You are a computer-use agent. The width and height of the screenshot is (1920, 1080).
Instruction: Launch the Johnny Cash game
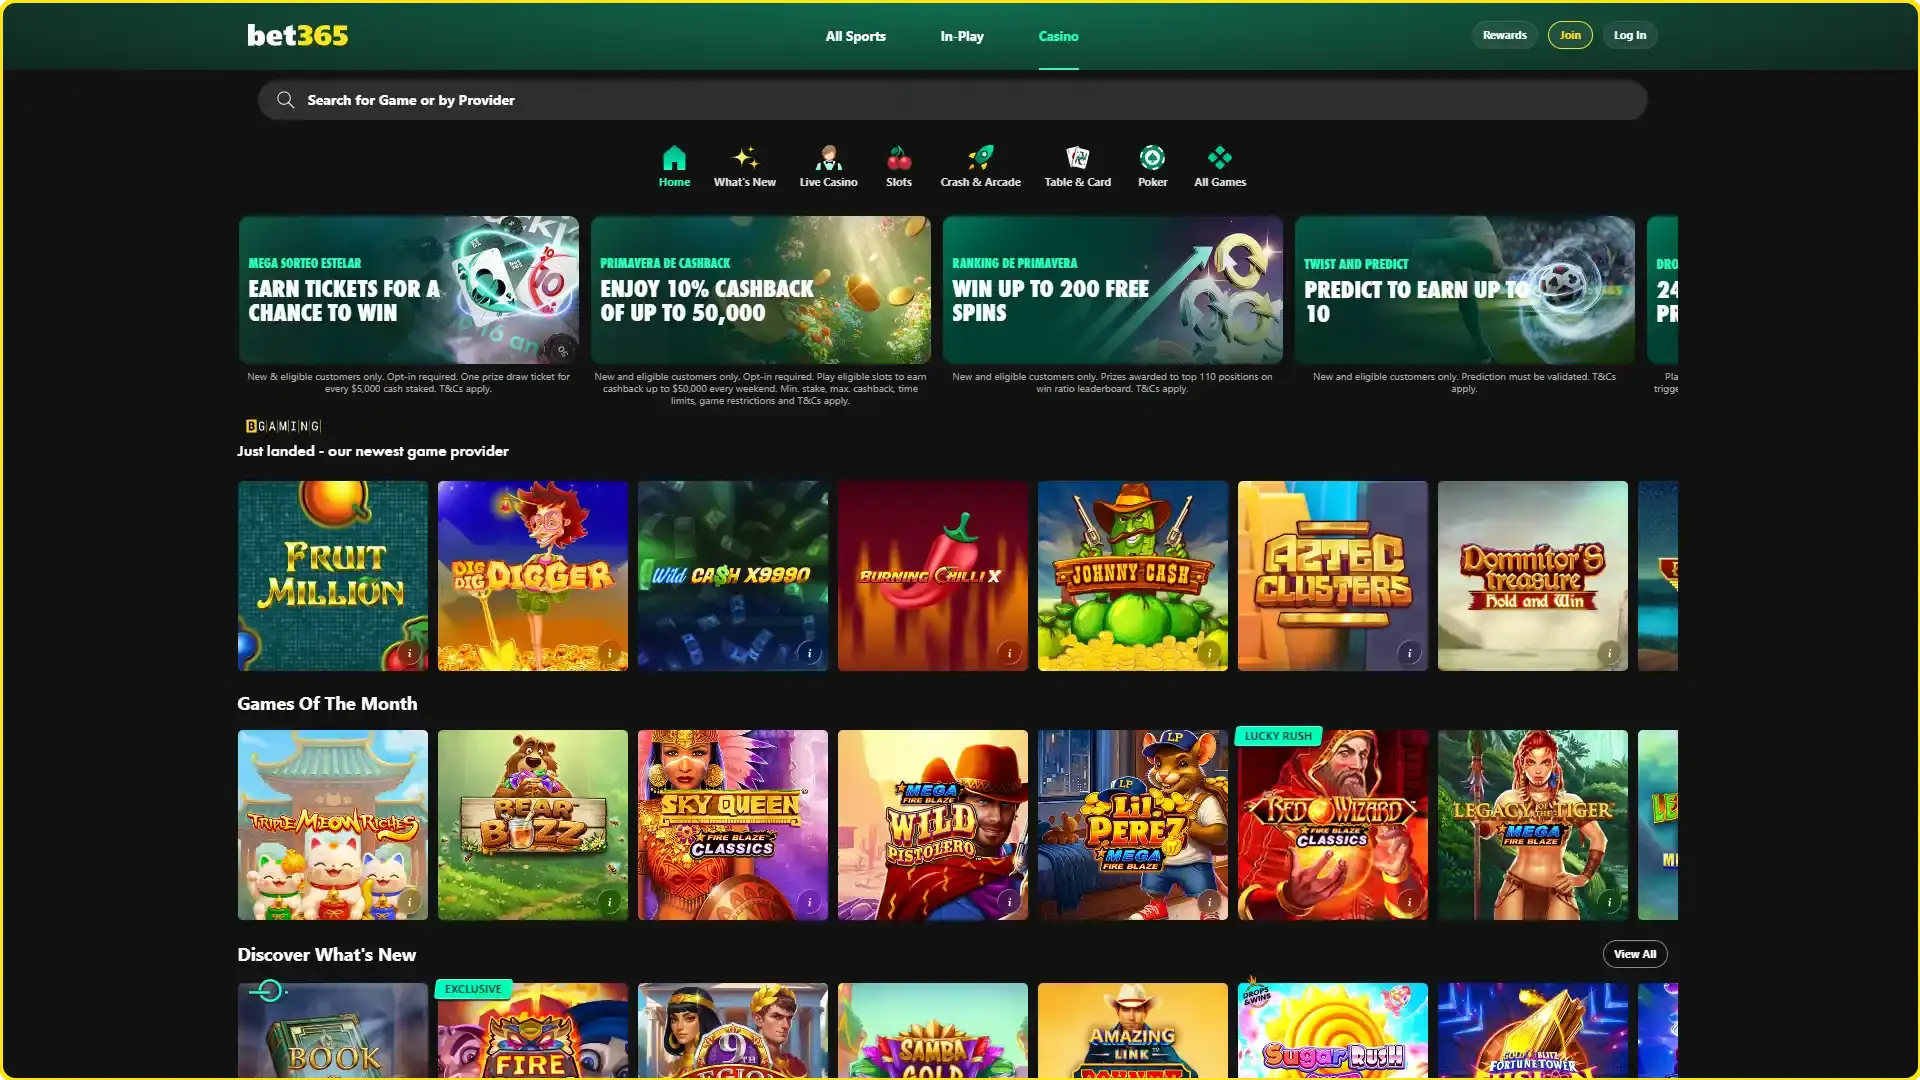[1133, 575]
